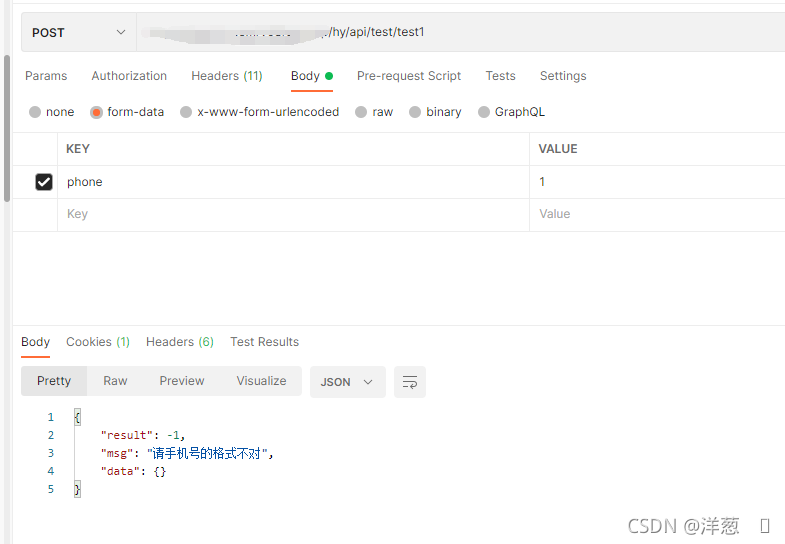Screen dimensions: 785x544
Task: Open the JSON format dropdown
Action: click(348, 382)
